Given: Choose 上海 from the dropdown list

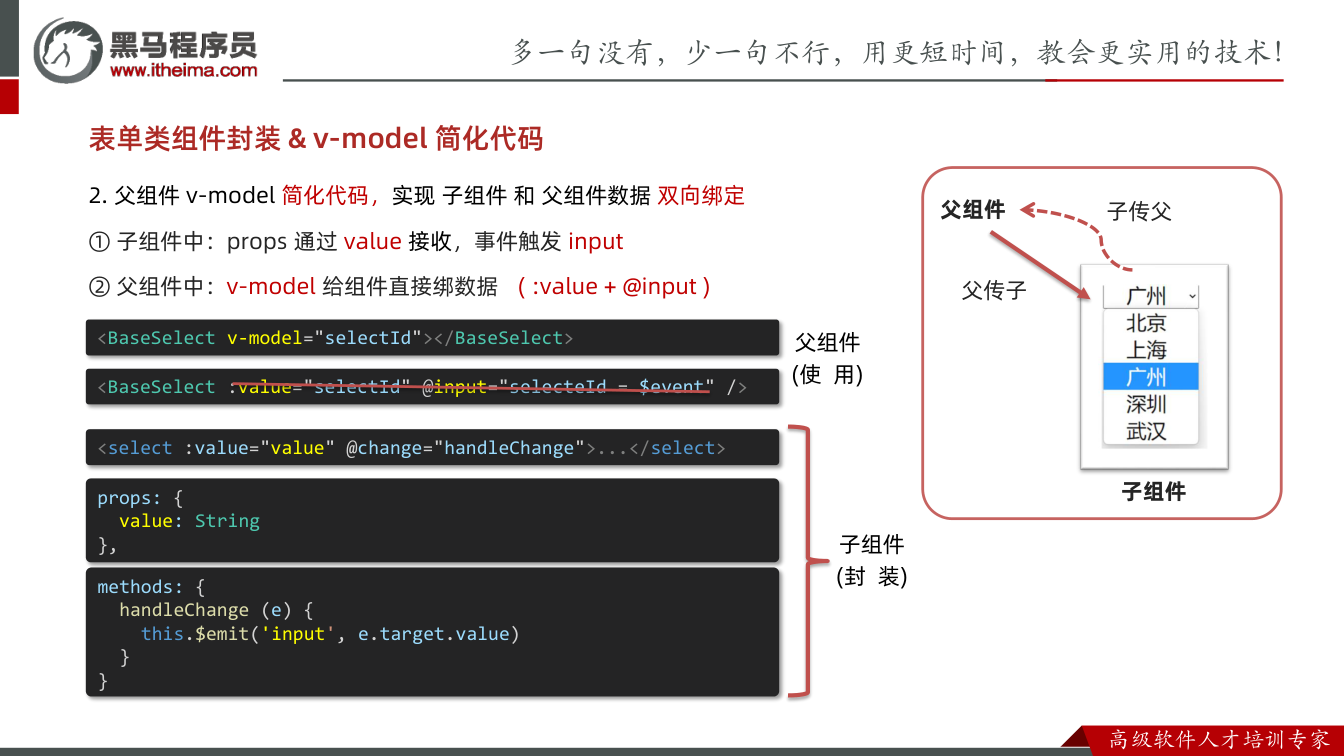Looking at the screenshot, I should coord(1150,350).
